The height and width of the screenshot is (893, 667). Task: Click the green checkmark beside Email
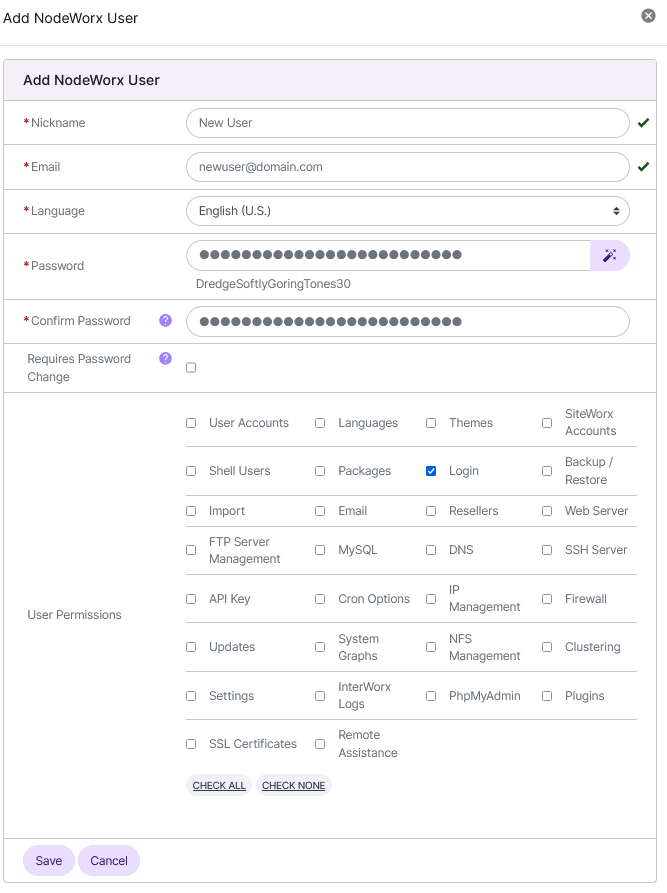643,167
